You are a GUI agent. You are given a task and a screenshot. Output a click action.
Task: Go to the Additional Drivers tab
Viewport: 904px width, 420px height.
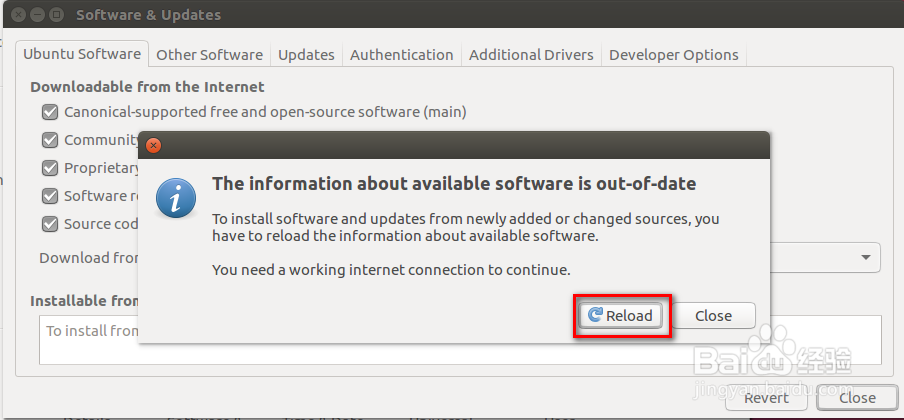(x=531, y=55)
